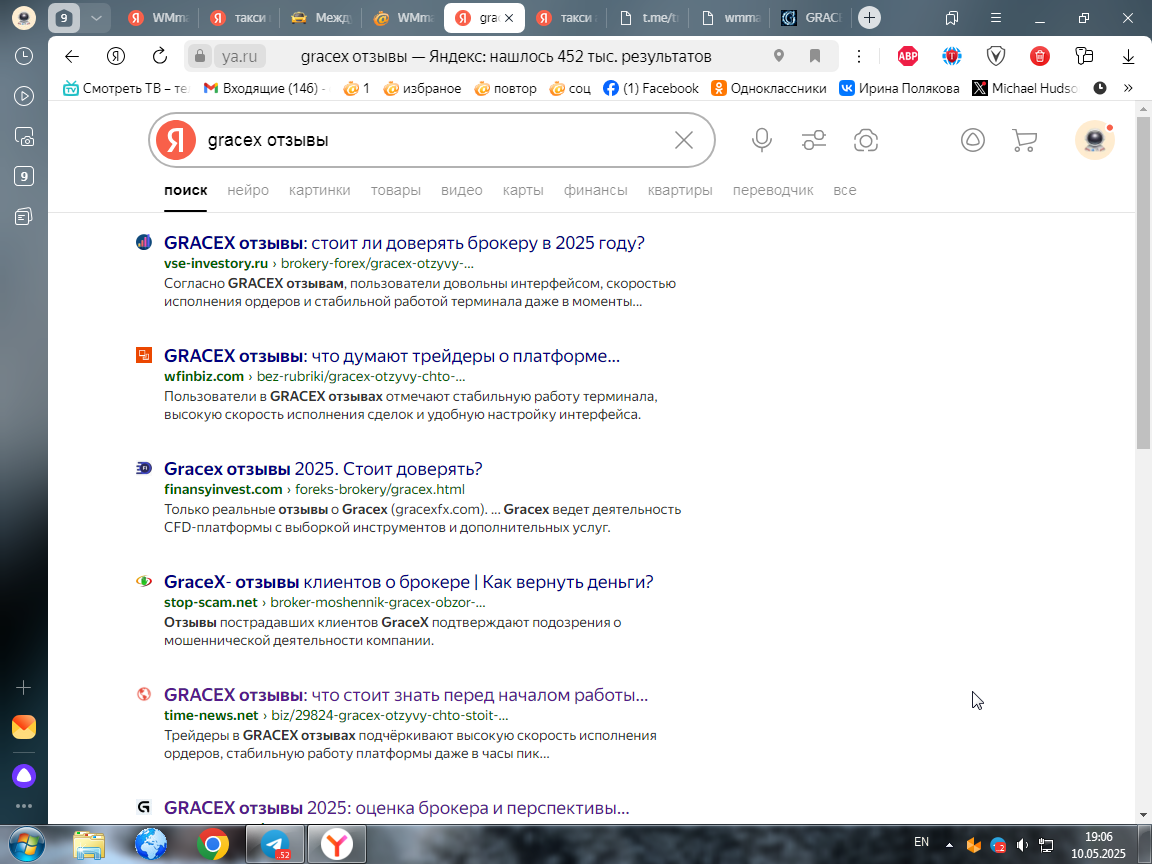Click the screenshot camera icon in sidebar
The image size is (1152, 864).
pyautogui.click(x=24, y=137)
